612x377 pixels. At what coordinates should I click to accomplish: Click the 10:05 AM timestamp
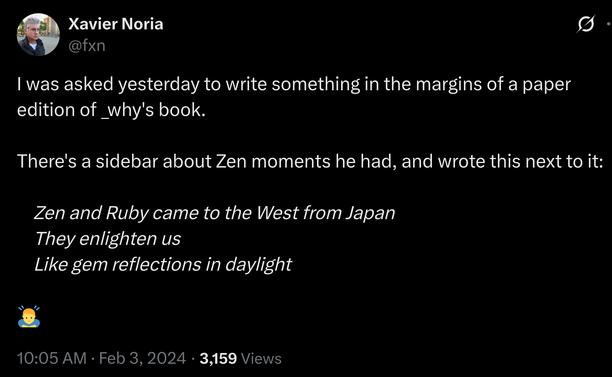point(52,358)
